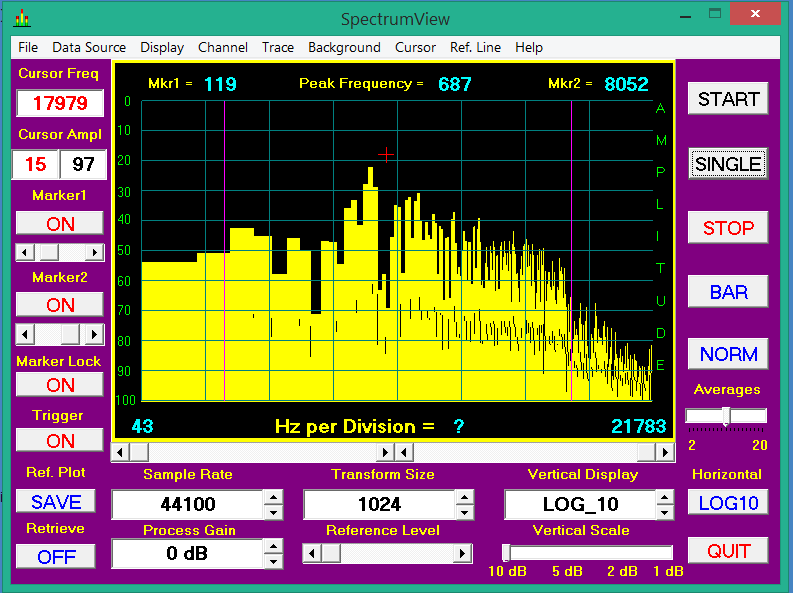Click Reference Level scrollbar right arrow
The height and width of the screenshot is (593, 793).
point(463,553)
